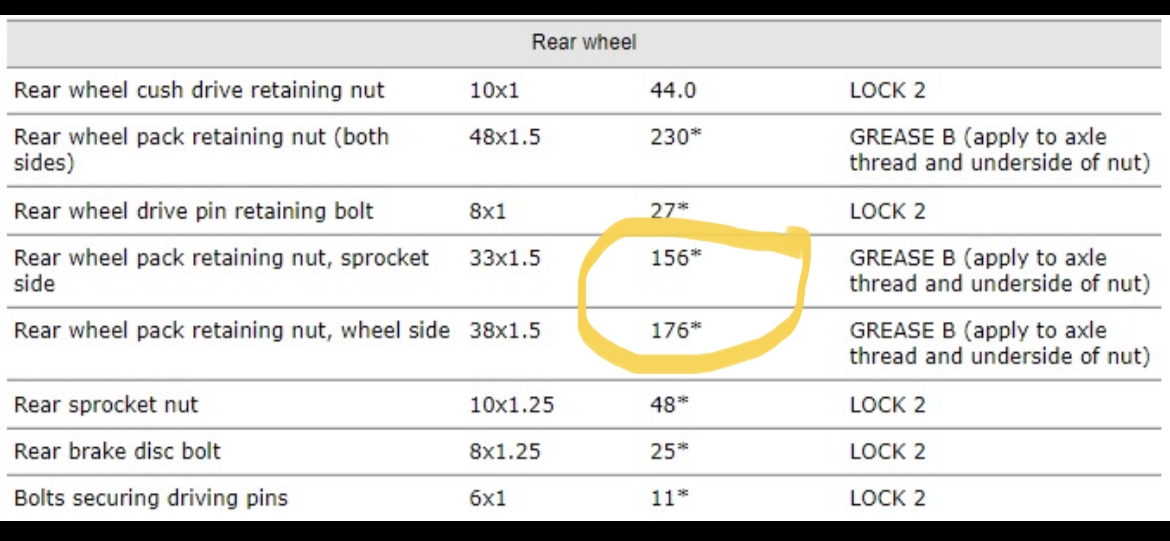Click the "Rear wheel" table header

(584, 42)
